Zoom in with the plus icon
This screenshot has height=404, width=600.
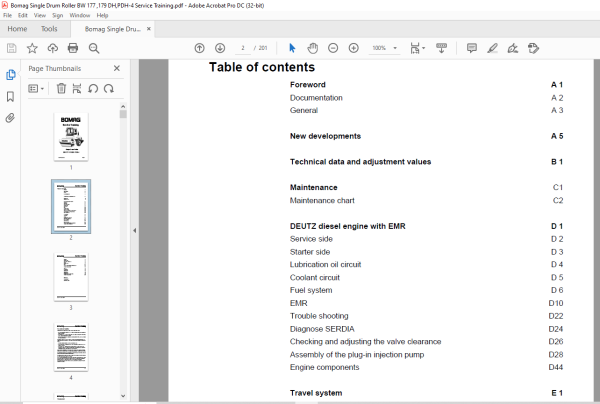[354, 48]
